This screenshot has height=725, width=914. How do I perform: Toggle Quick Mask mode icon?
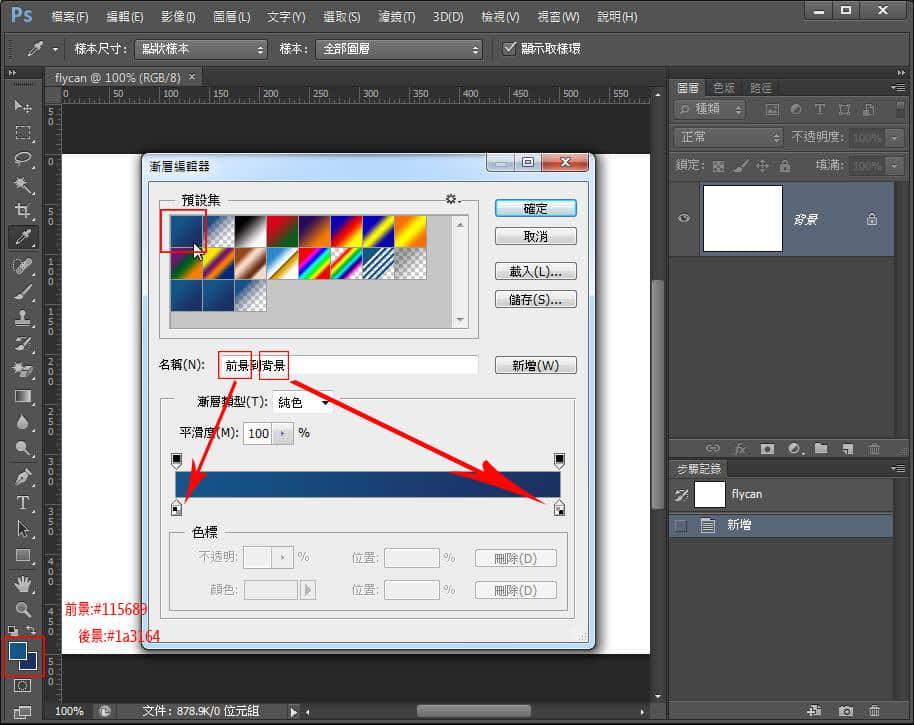[22, 685]
